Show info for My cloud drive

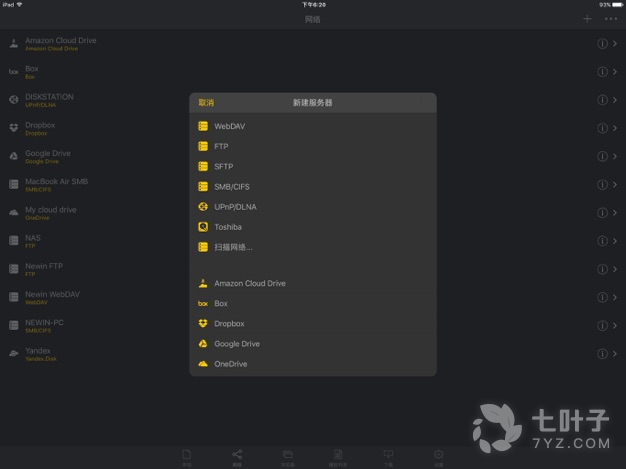(x=602, y=213)
